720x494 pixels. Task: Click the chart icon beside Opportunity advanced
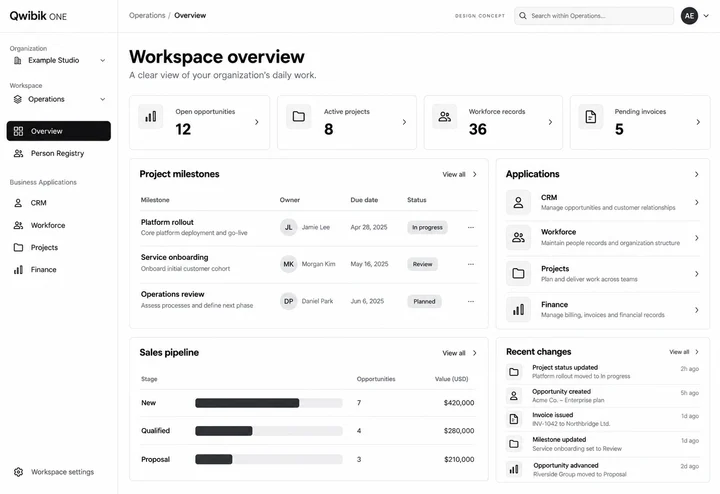click(514, 469)
